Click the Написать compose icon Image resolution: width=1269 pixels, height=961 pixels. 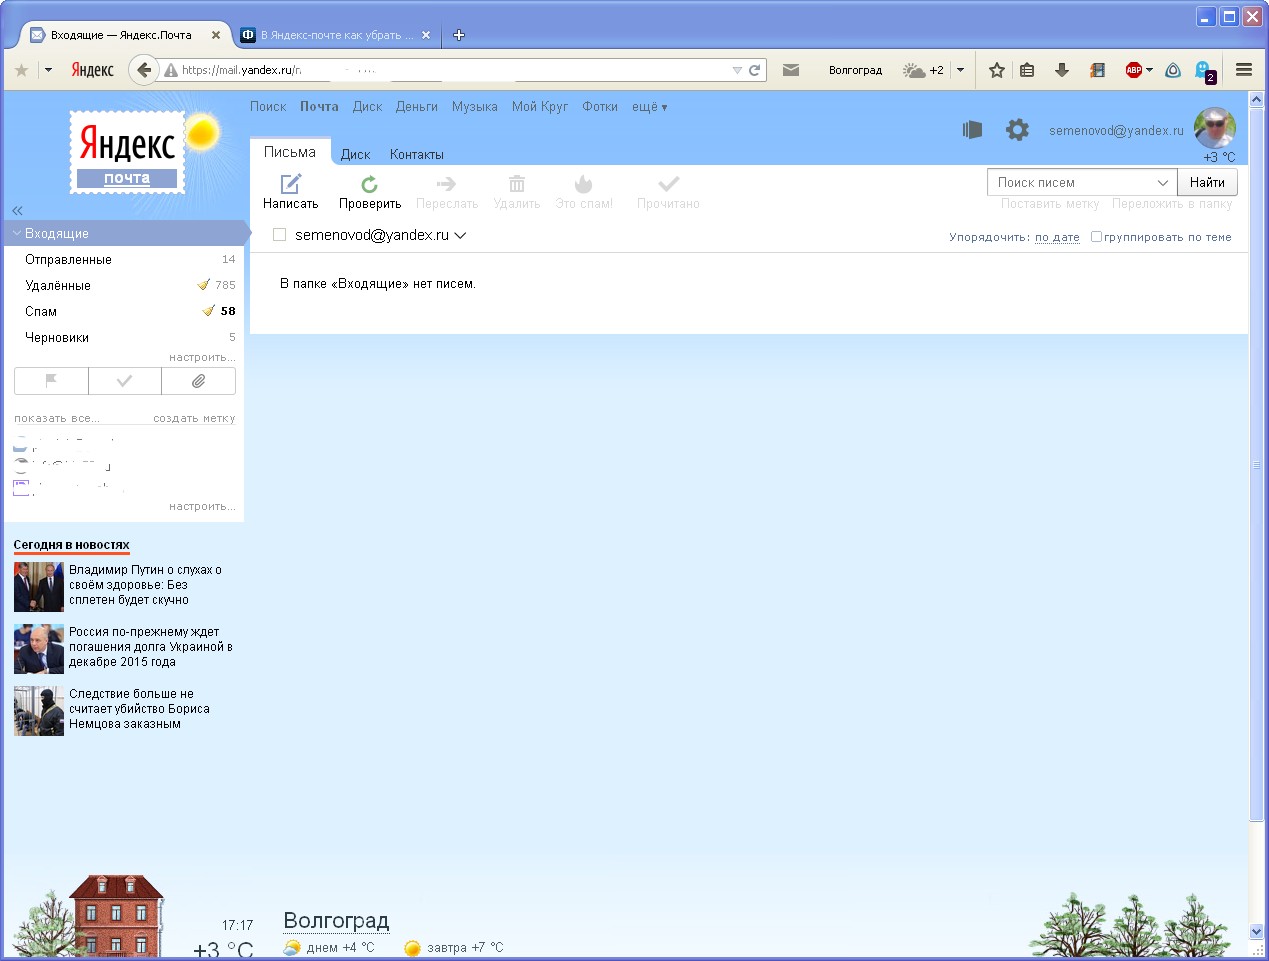point(290,184)
